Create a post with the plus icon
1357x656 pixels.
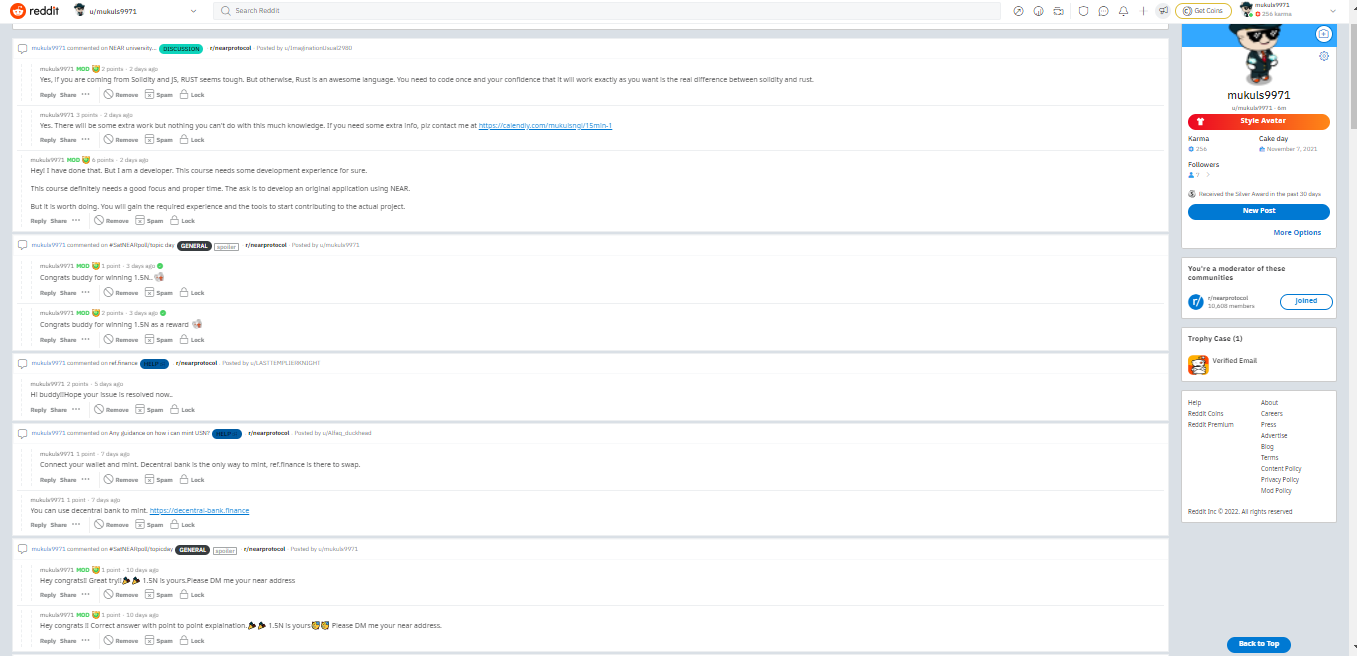point(1143,11)
